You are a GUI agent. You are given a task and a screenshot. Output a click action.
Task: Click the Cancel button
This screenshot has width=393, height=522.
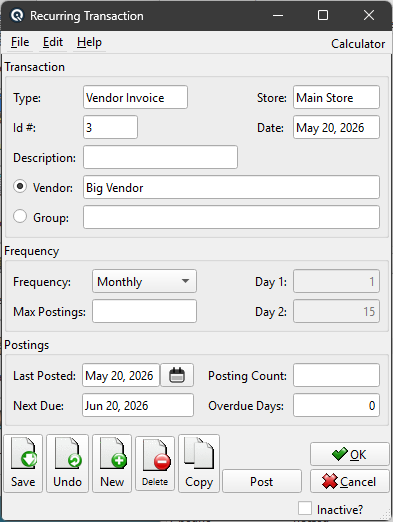[x=350, y=481]
